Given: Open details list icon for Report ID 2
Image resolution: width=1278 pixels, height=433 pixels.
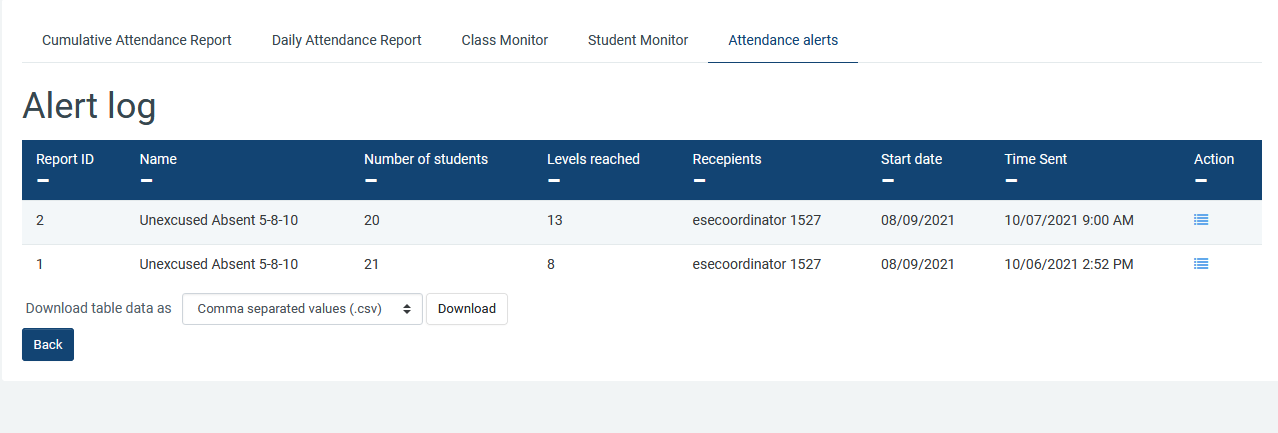Looking at the screenshot, I should click(x=1201, y=220).
